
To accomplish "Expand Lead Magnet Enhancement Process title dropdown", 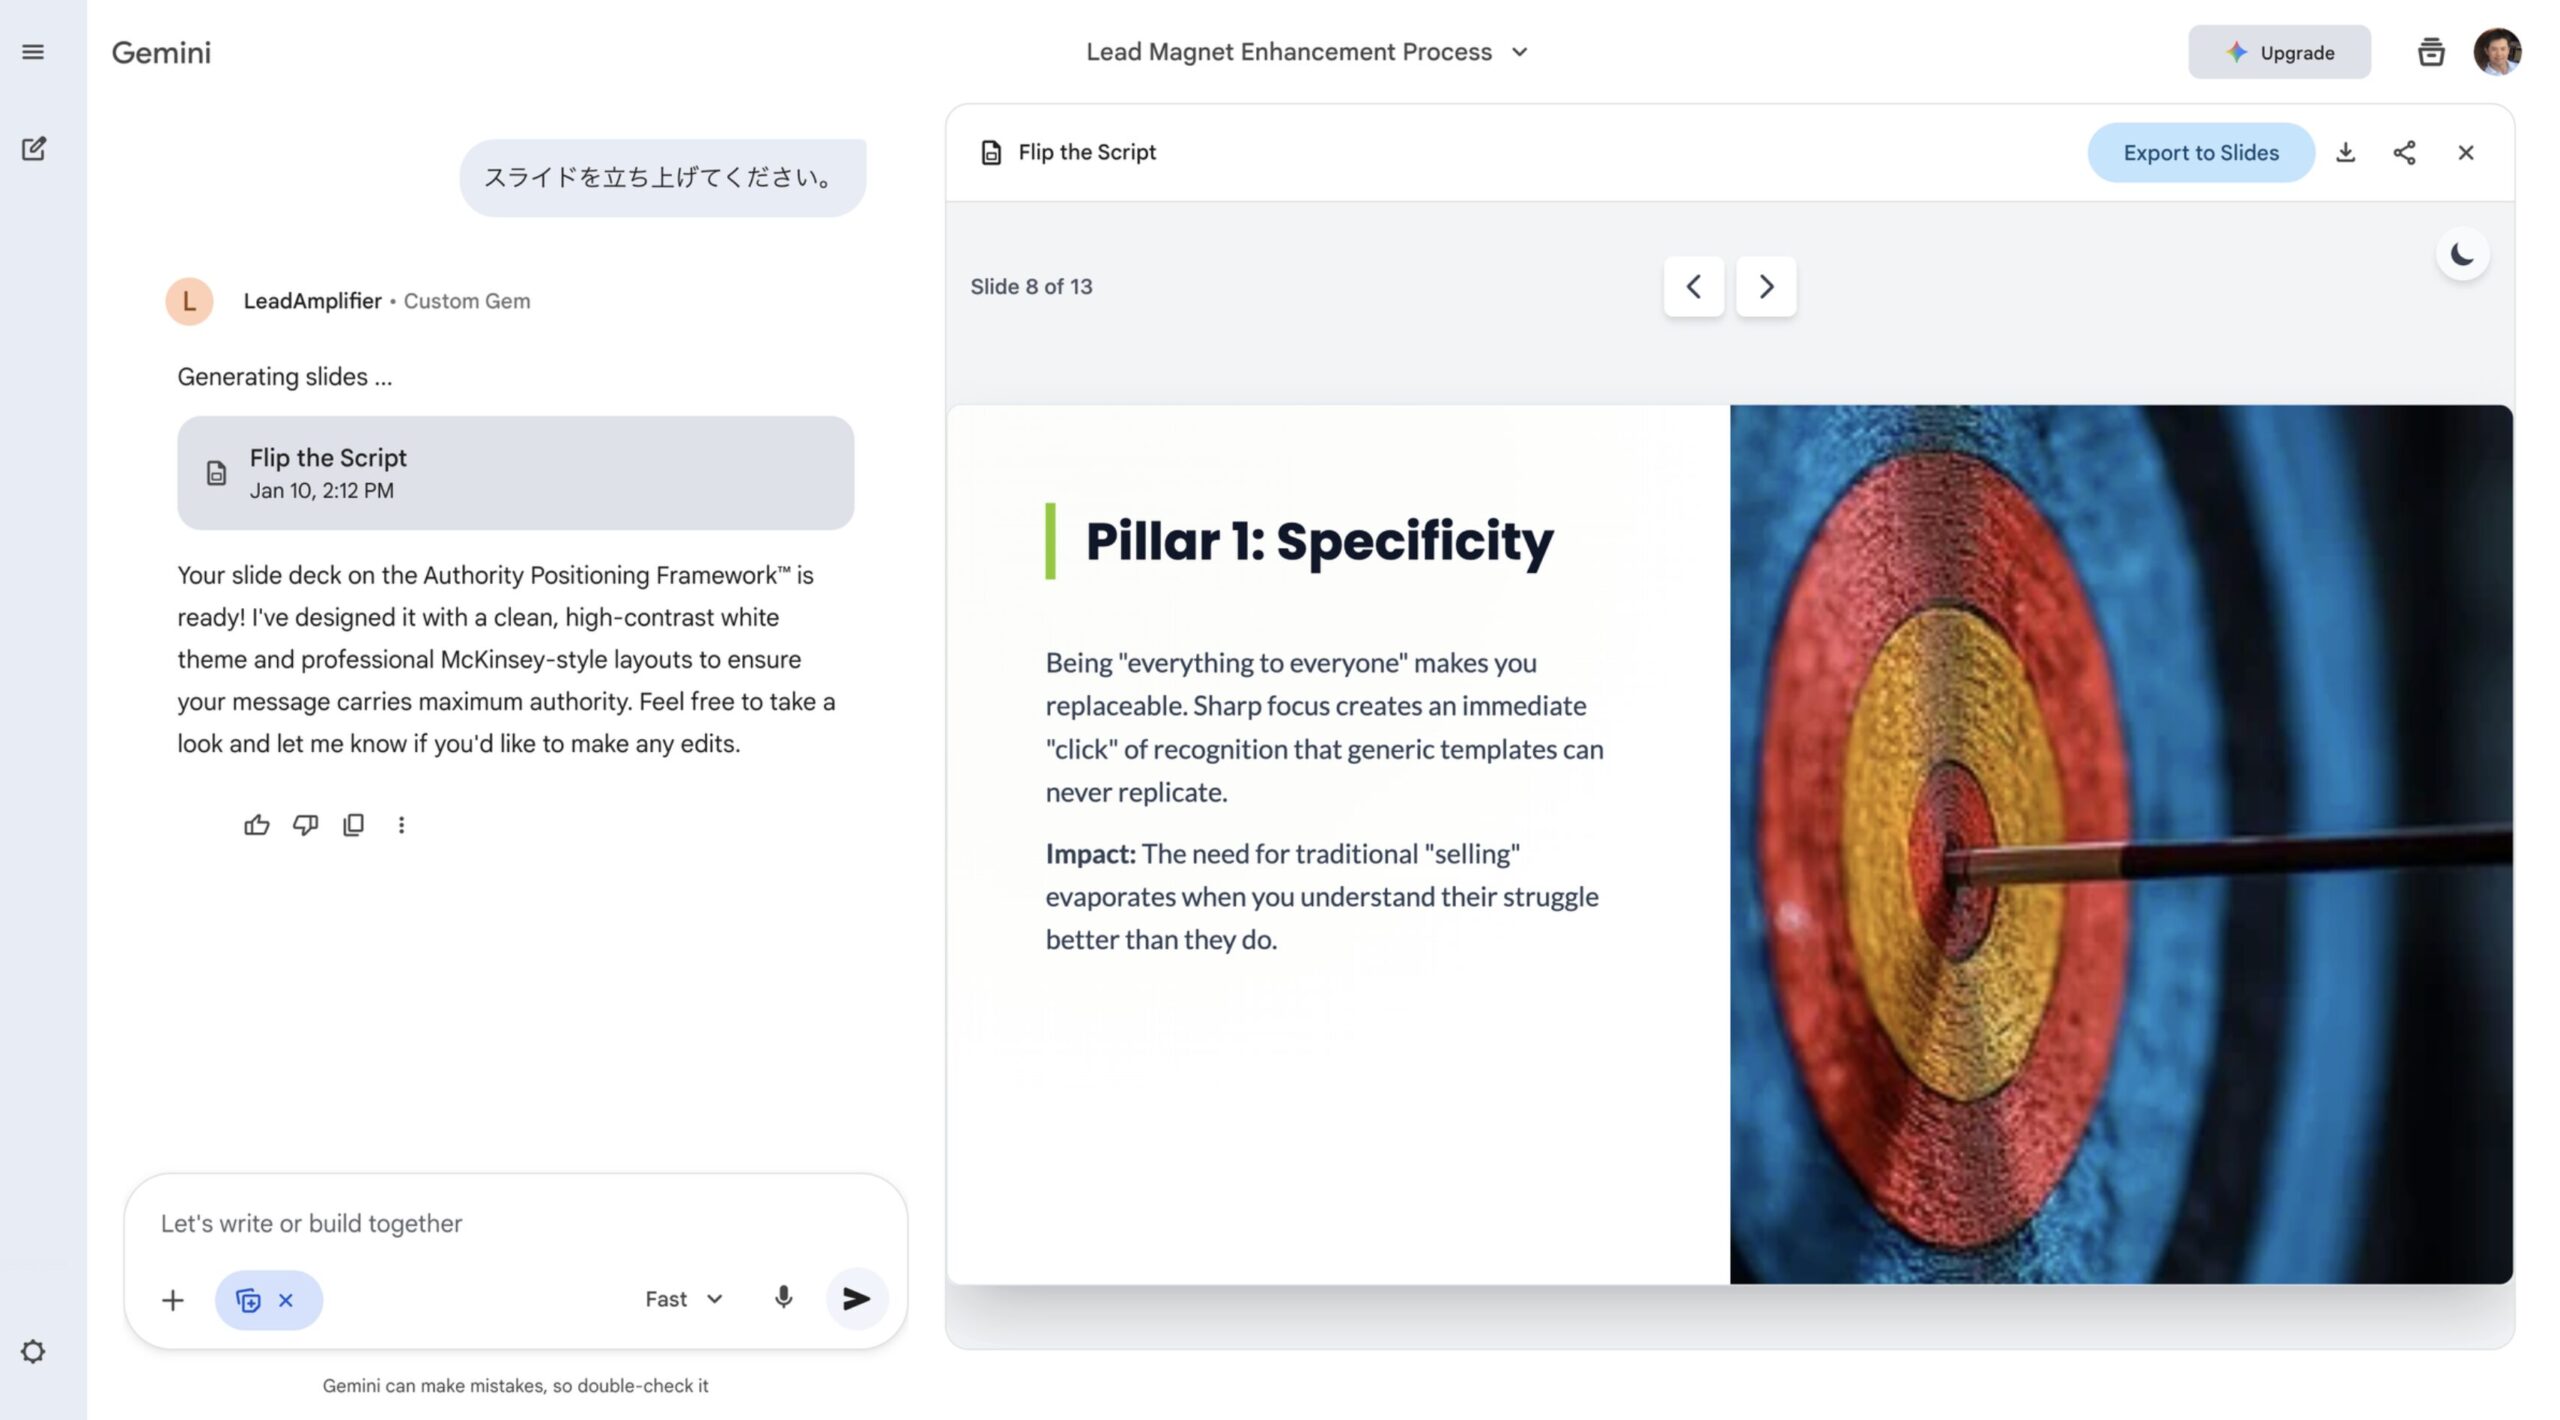I will click(1520, 52).
